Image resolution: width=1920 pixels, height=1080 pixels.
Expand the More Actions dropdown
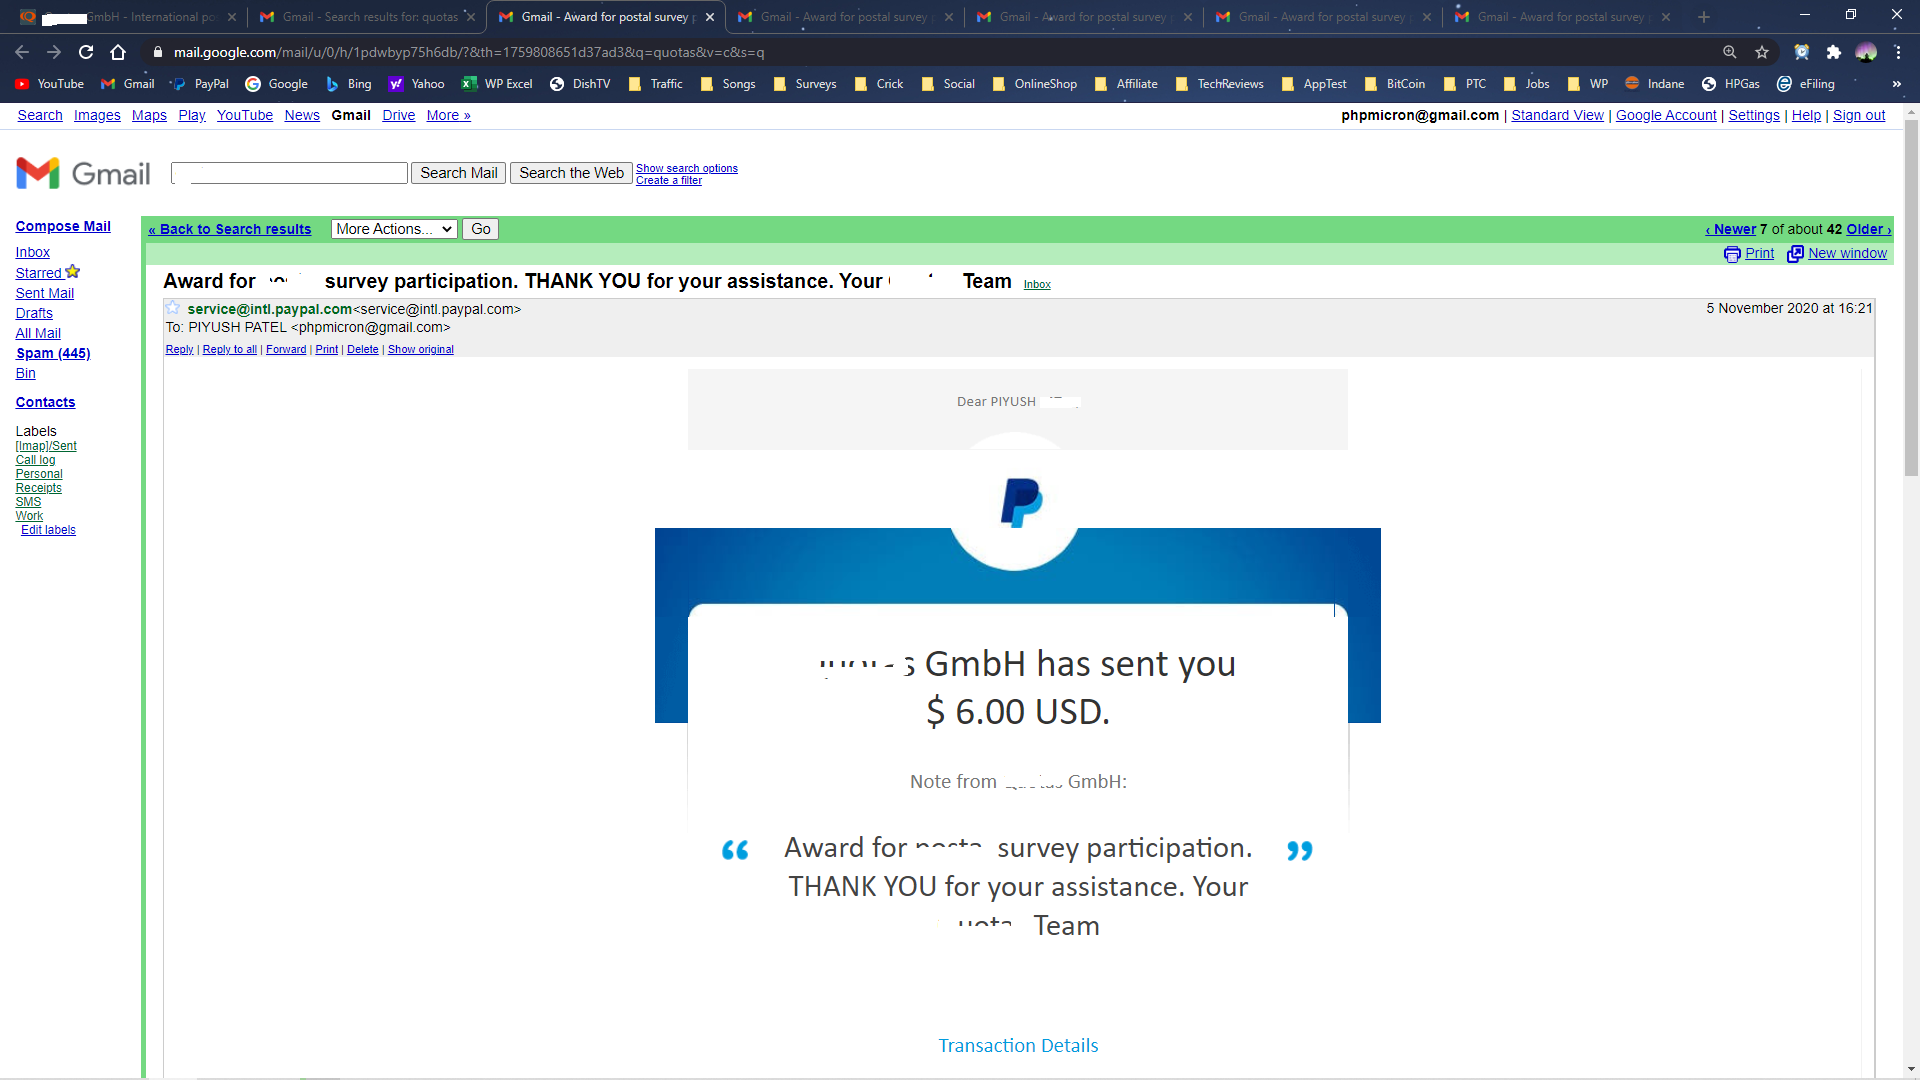(394, 229)
